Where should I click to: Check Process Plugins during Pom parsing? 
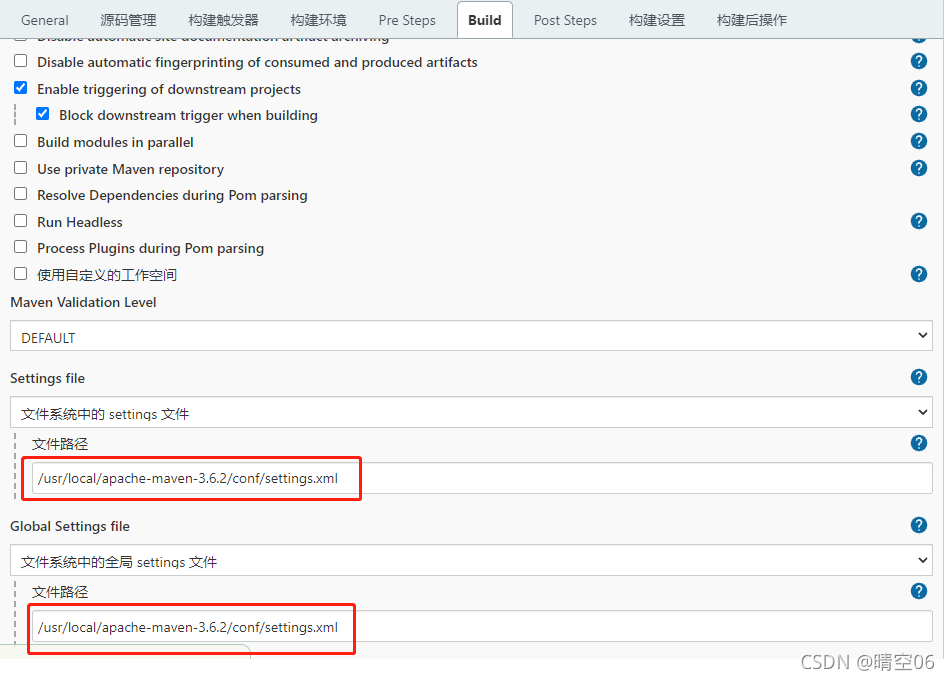(21, 247)
